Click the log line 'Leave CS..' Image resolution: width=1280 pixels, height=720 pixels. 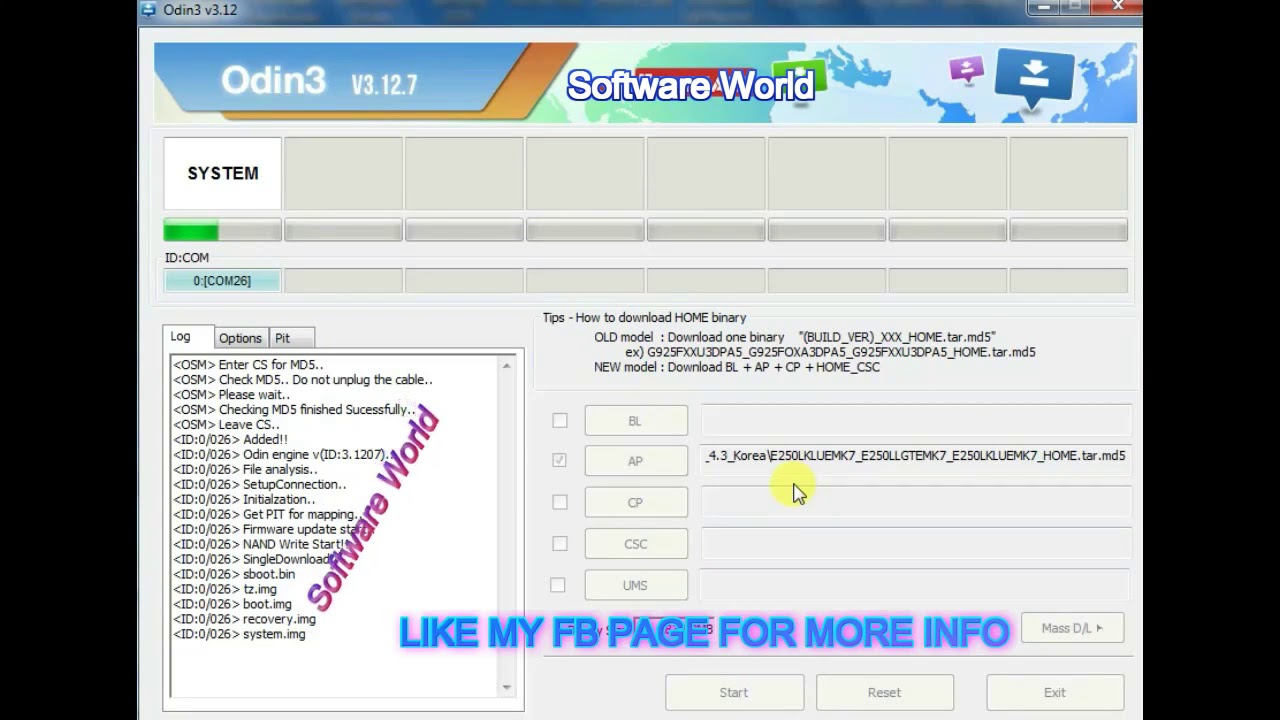(226, 424)
